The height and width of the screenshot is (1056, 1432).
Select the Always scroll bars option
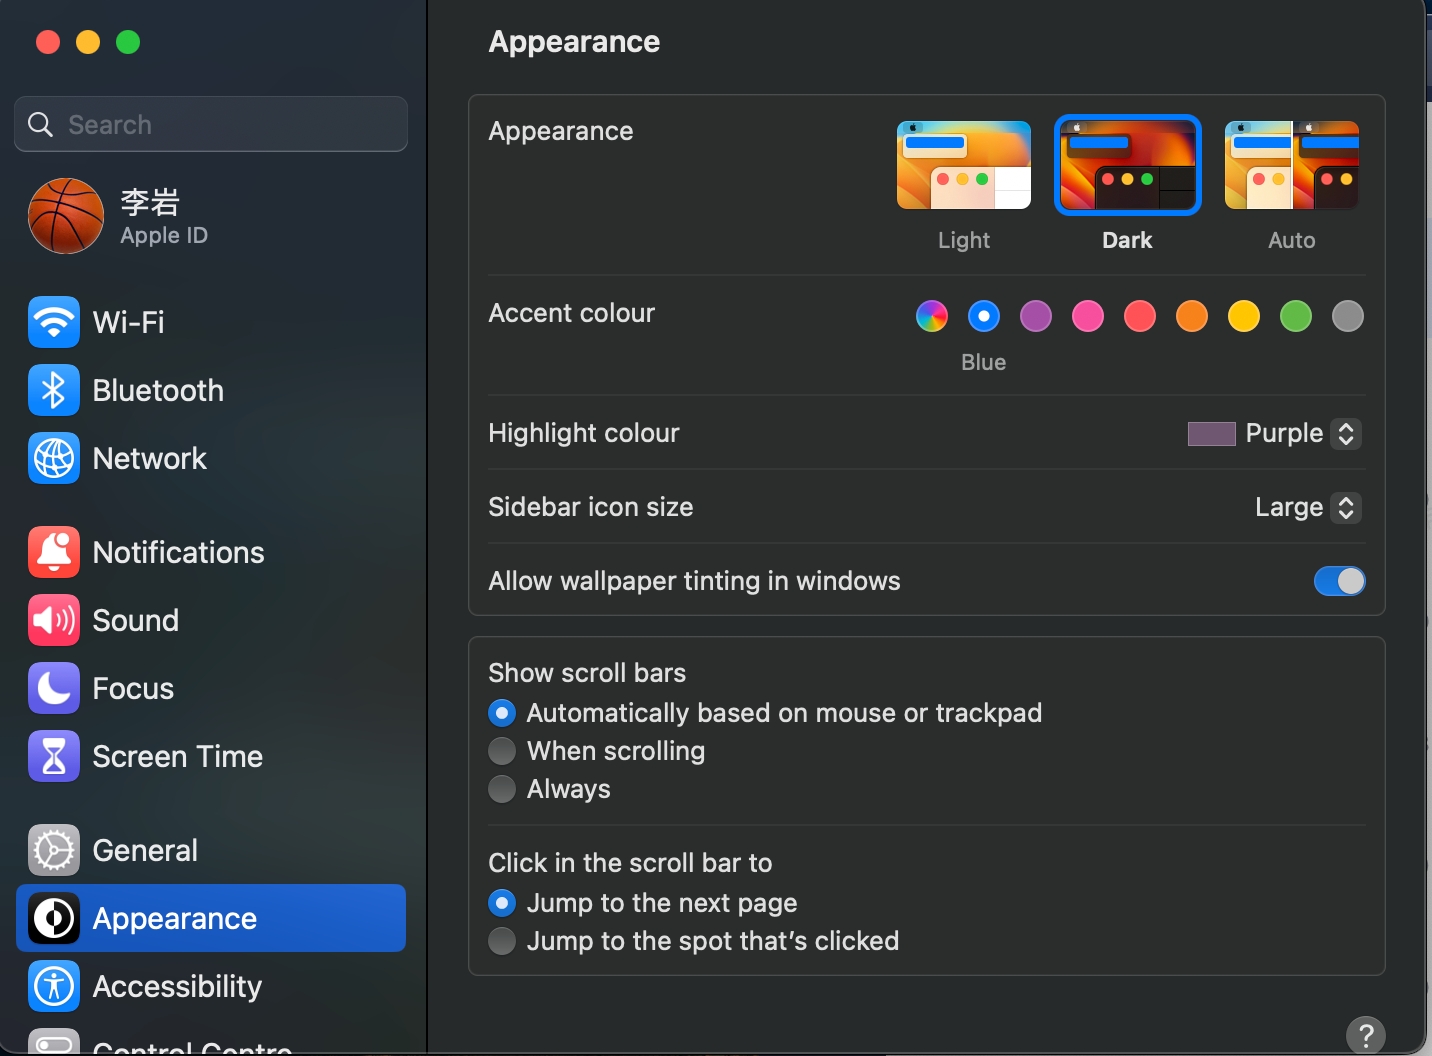tap(502, 789)
